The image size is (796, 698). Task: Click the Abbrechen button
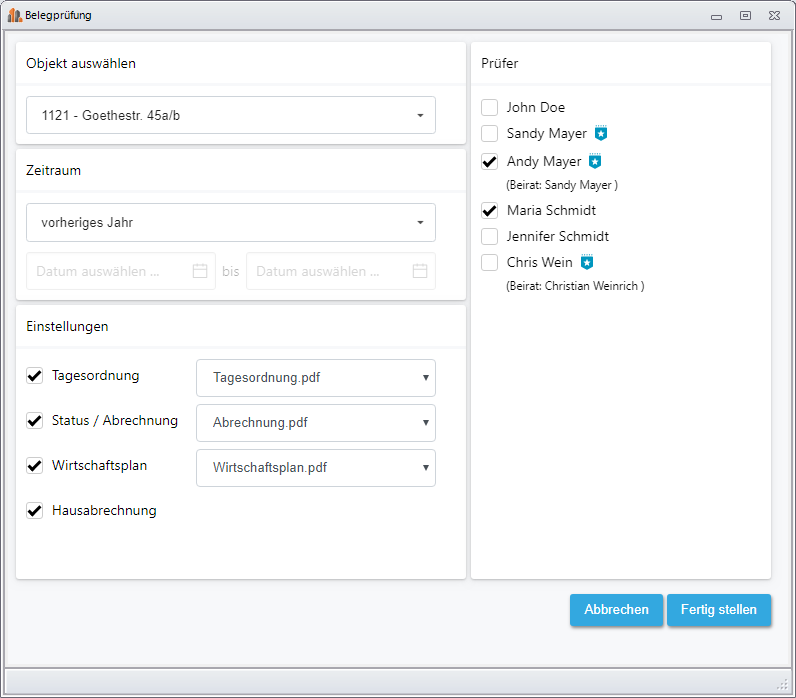point(616,610)
